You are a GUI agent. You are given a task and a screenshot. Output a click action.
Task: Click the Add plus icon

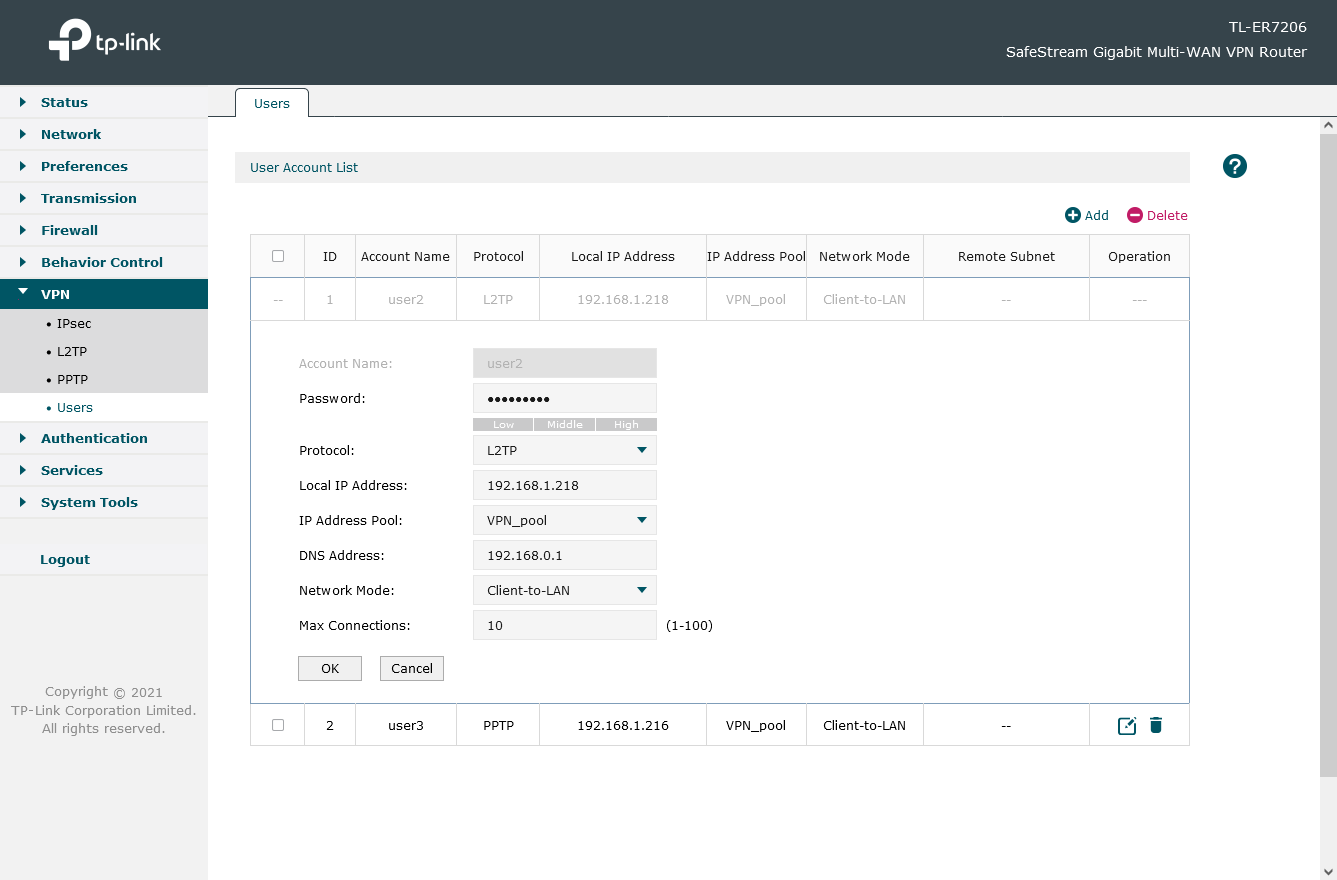click(1073, 215)
